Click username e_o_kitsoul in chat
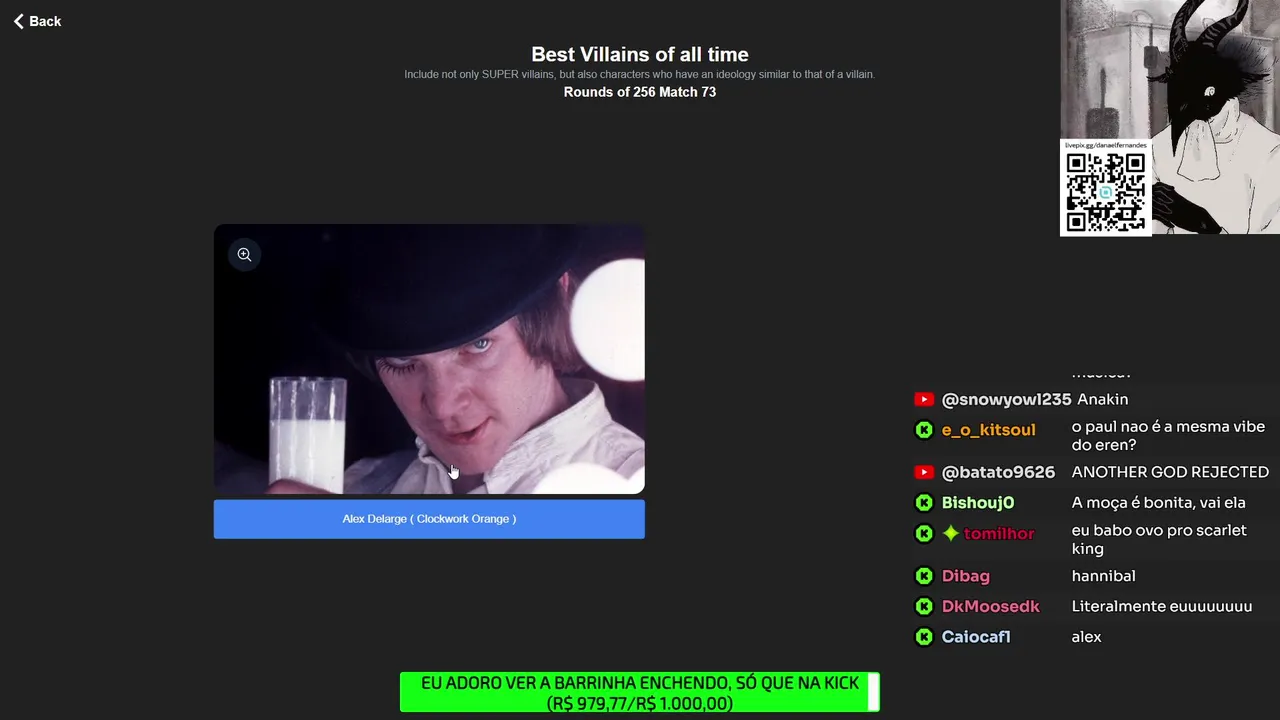 tap(988, 430)
